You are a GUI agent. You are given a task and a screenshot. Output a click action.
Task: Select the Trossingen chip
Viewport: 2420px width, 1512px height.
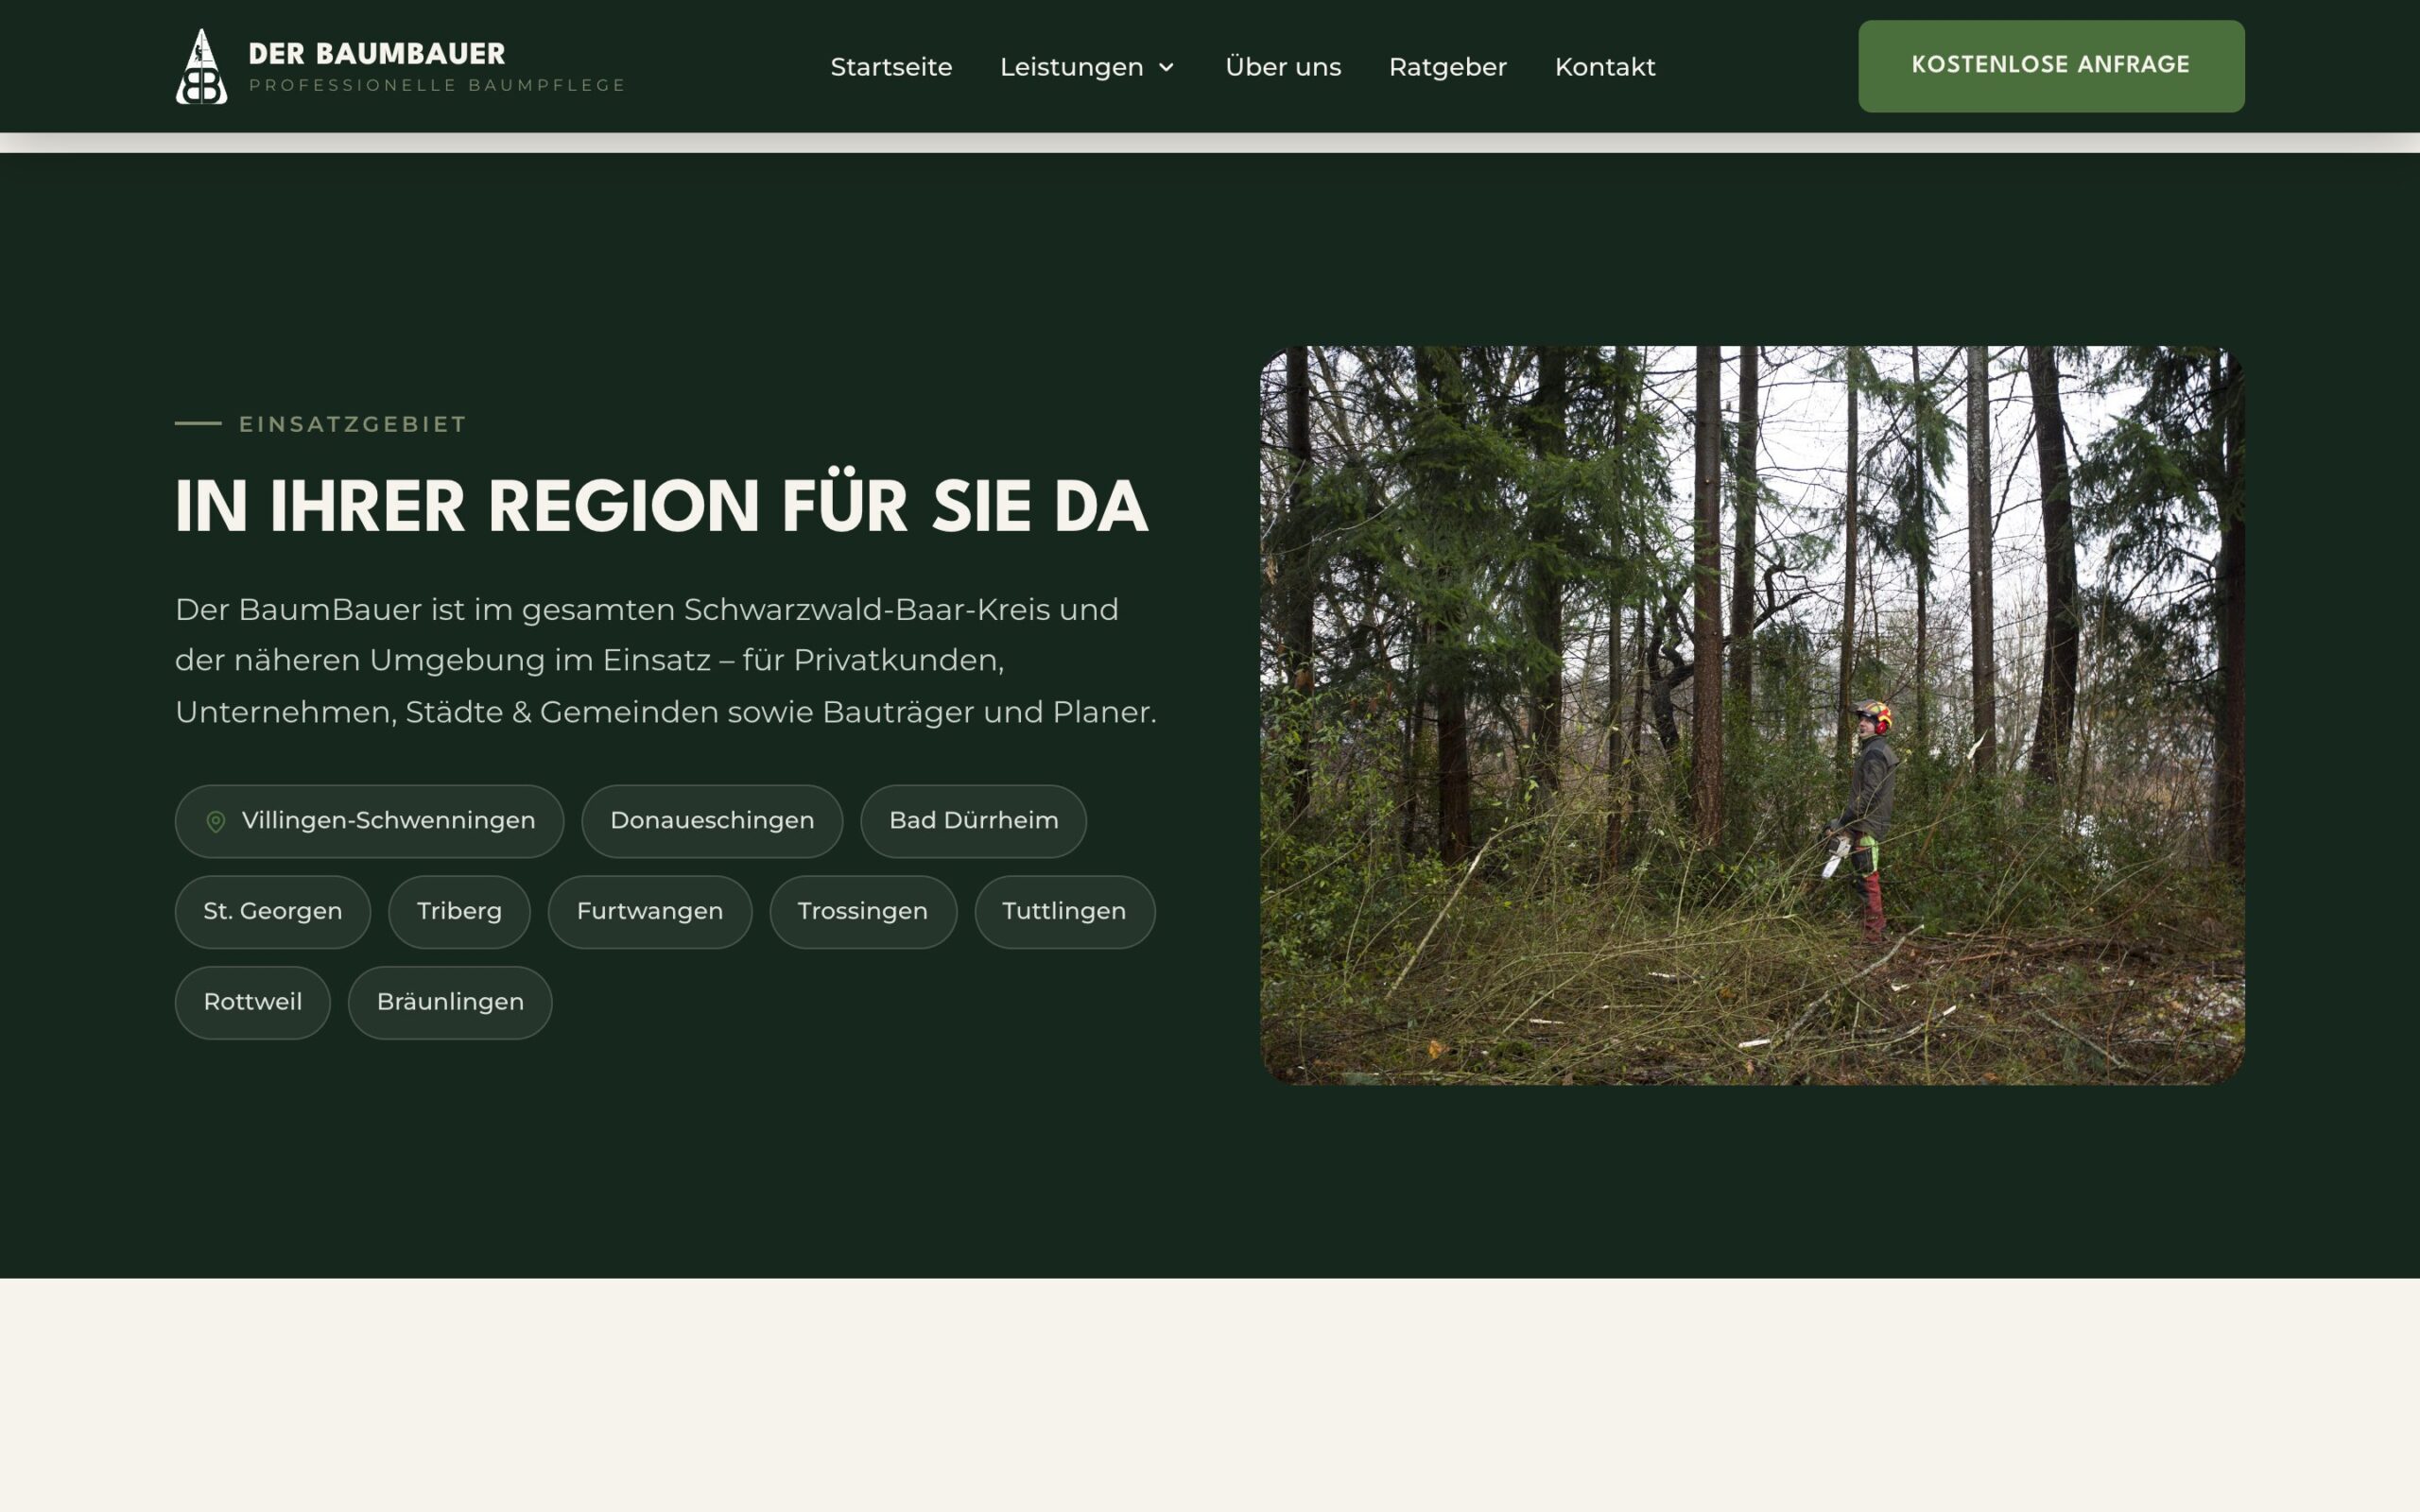tap(863, 912)
